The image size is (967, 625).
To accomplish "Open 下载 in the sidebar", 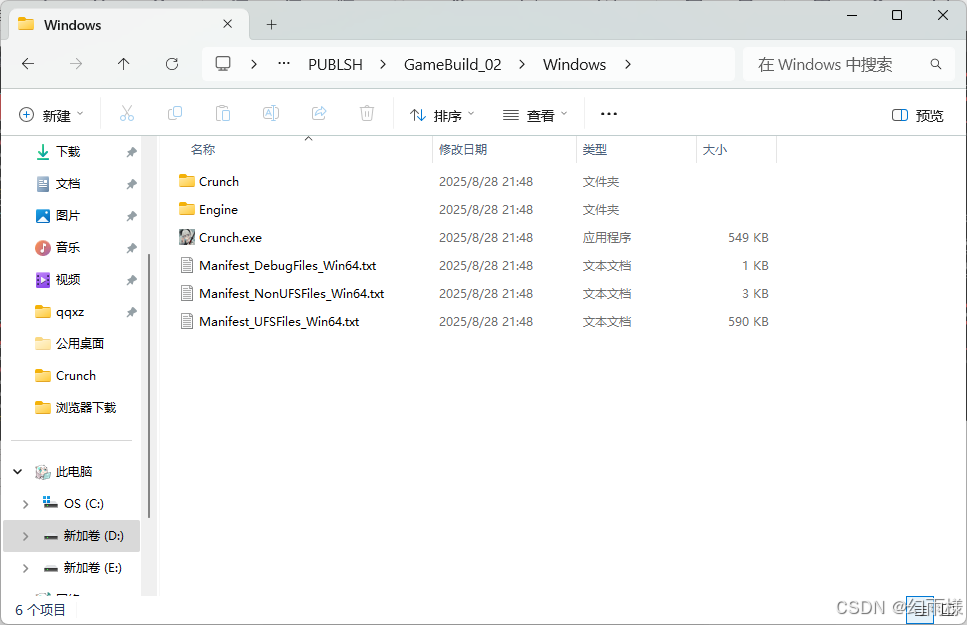I will coord(68,152).
